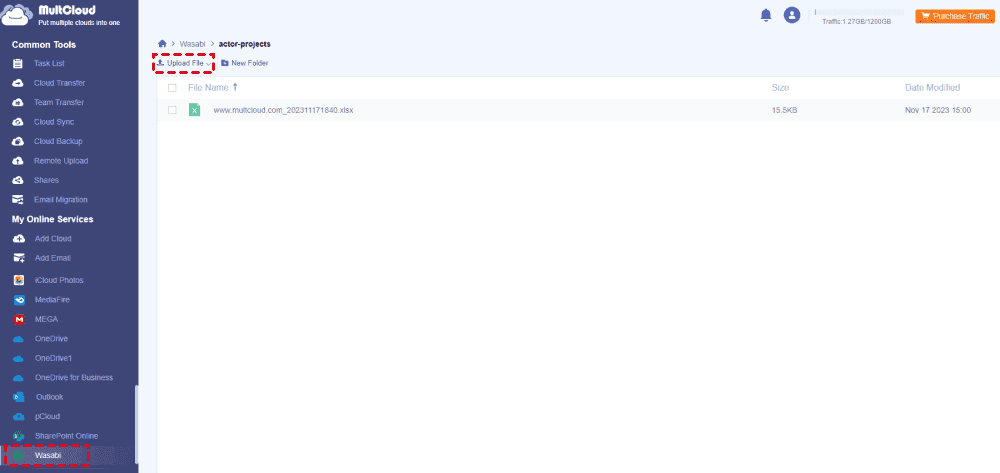This screenshot has width=1000, height=473.
Task: Click the Email Migration icon
Action: coord(18,200)
